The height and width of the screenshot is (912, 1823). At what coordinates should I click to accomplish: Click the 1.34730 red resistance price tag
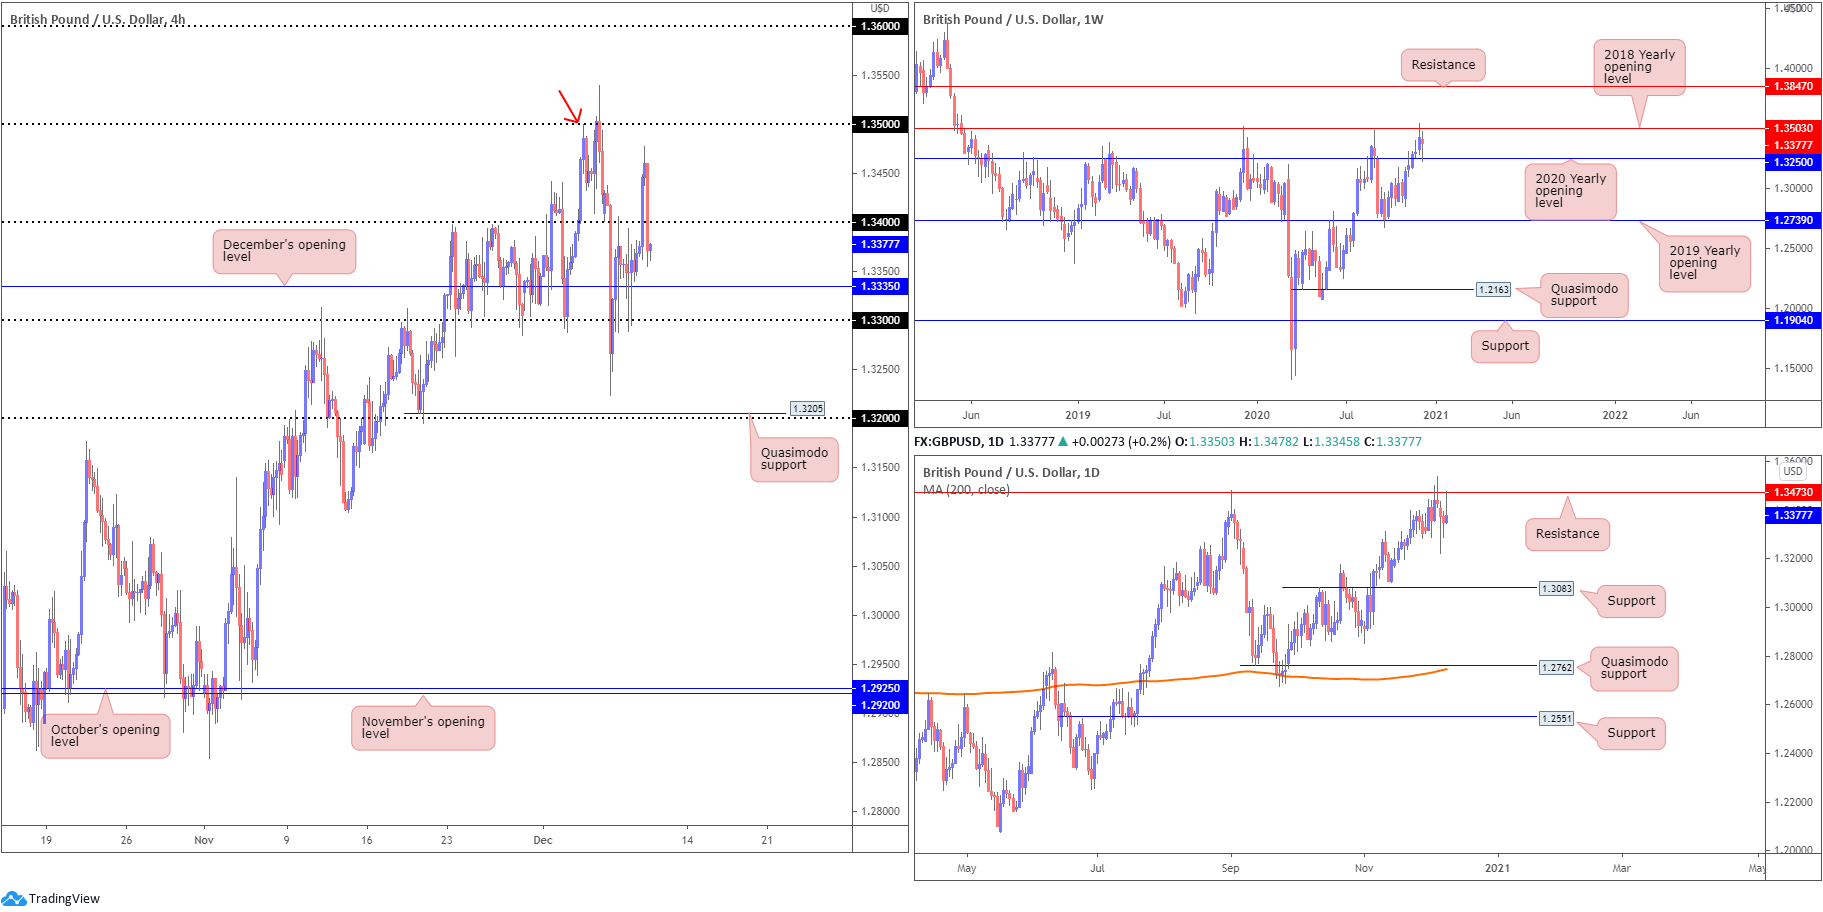point(1792,492)
